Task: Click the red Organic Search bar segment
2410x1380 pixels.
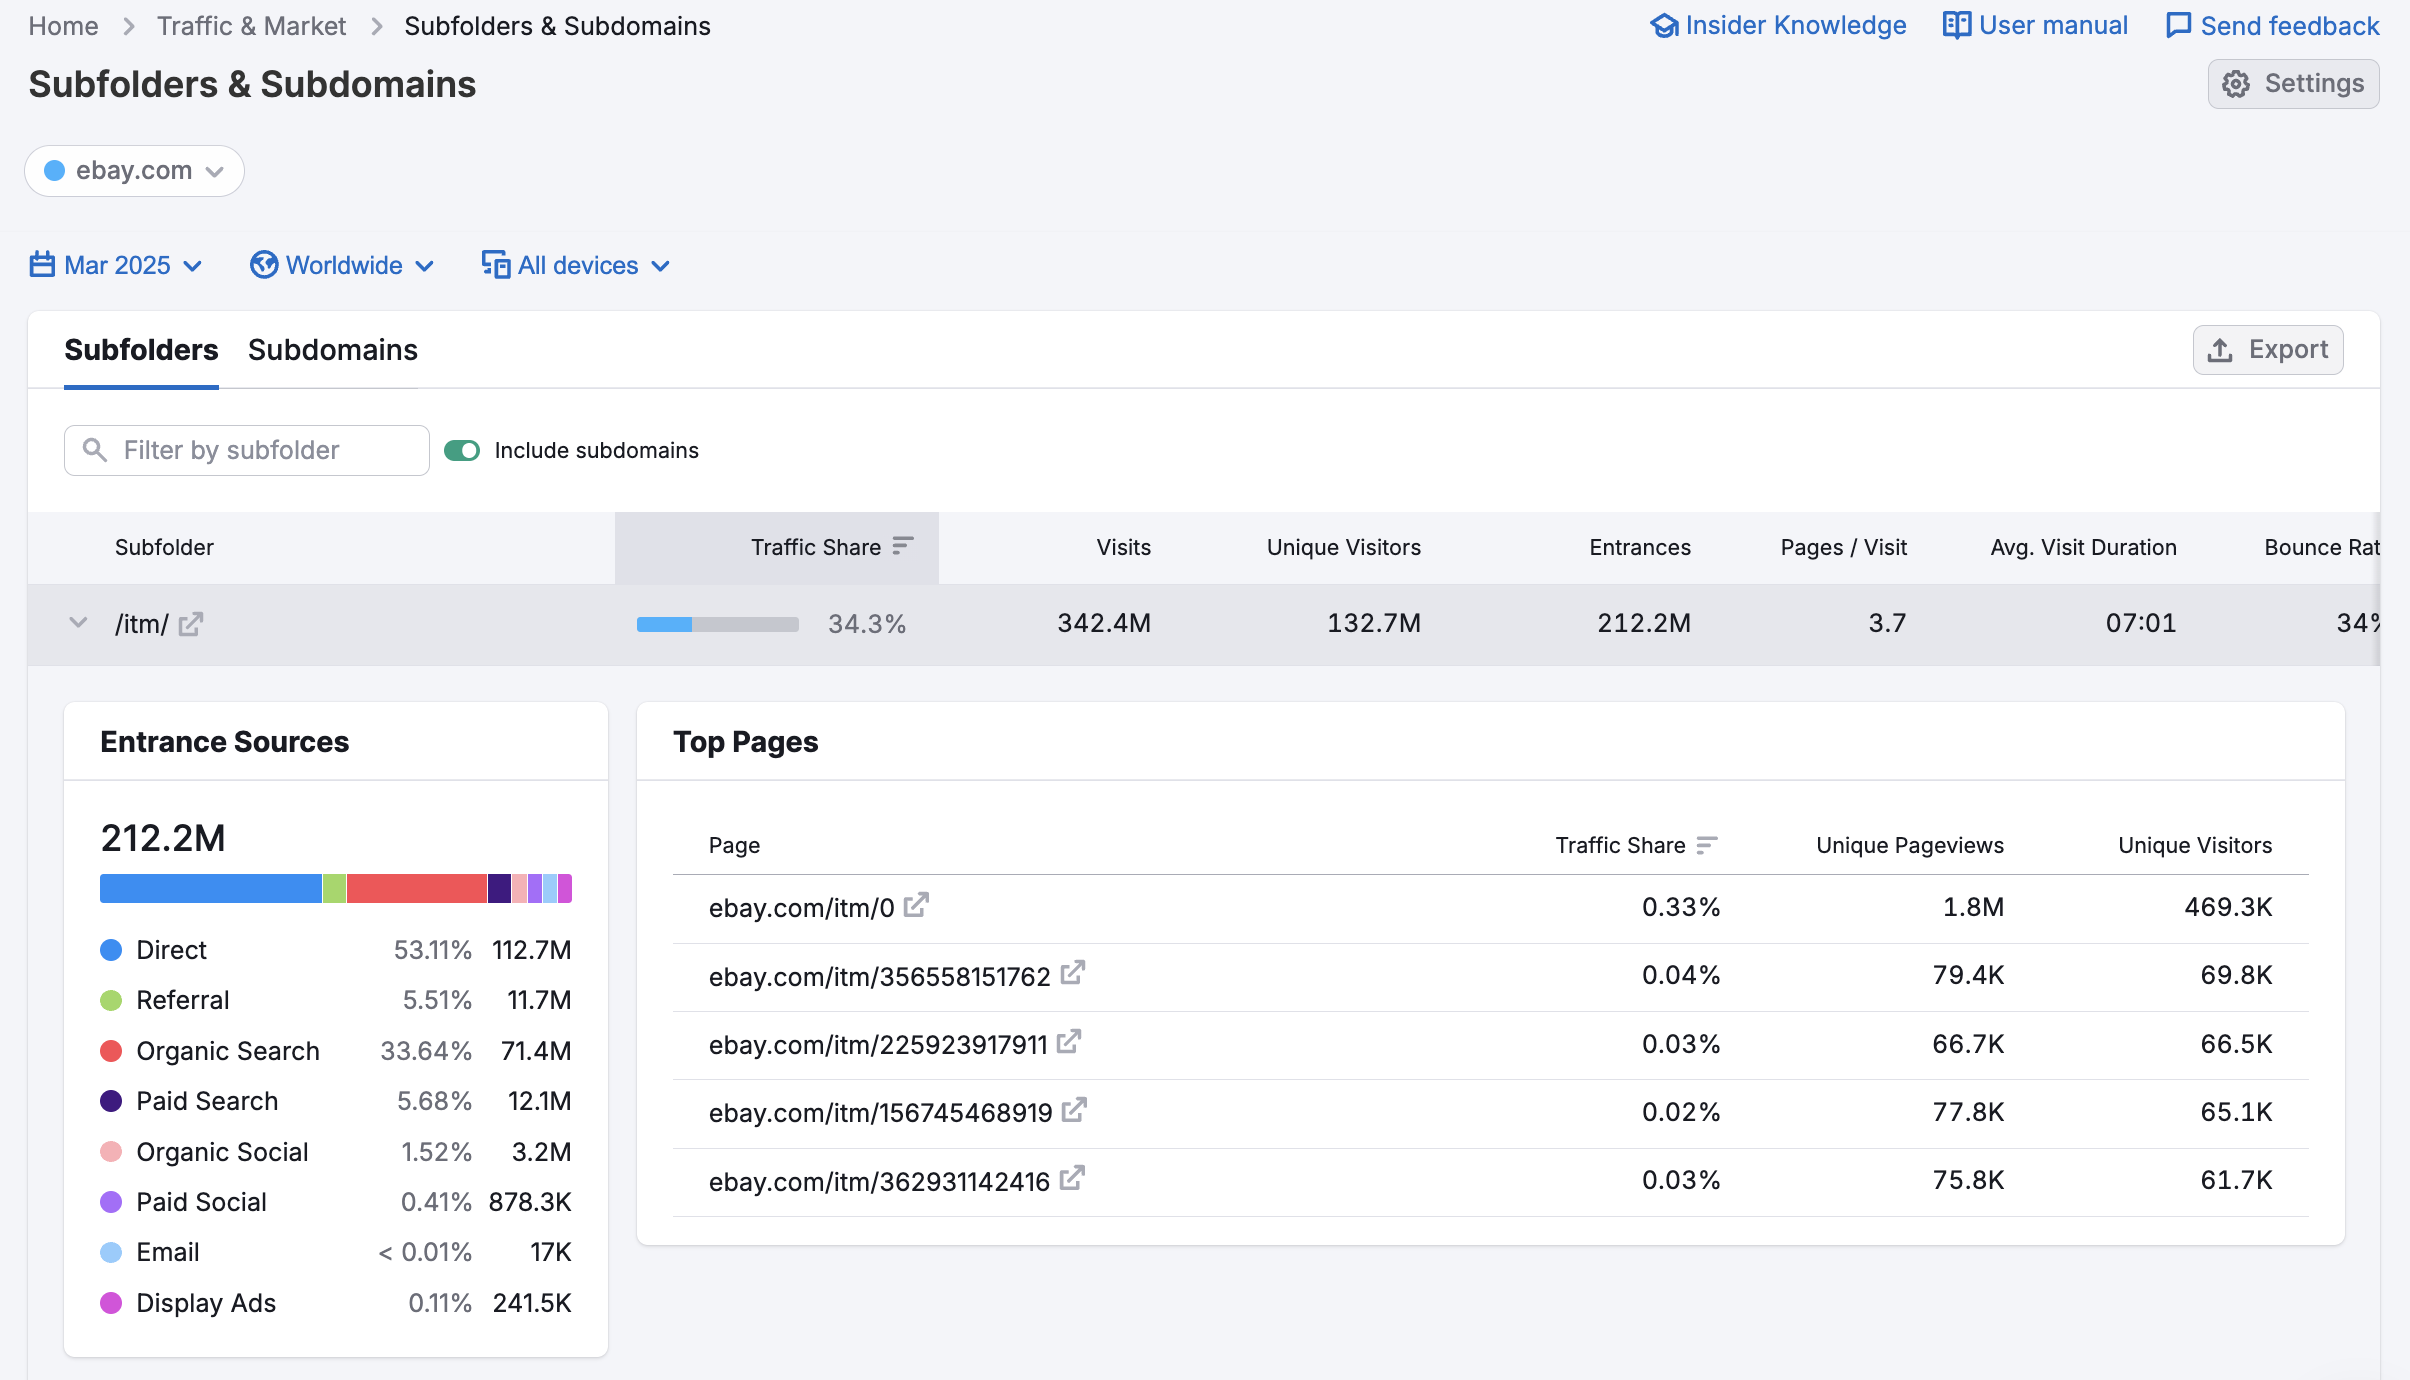Action: click(416, 888)
